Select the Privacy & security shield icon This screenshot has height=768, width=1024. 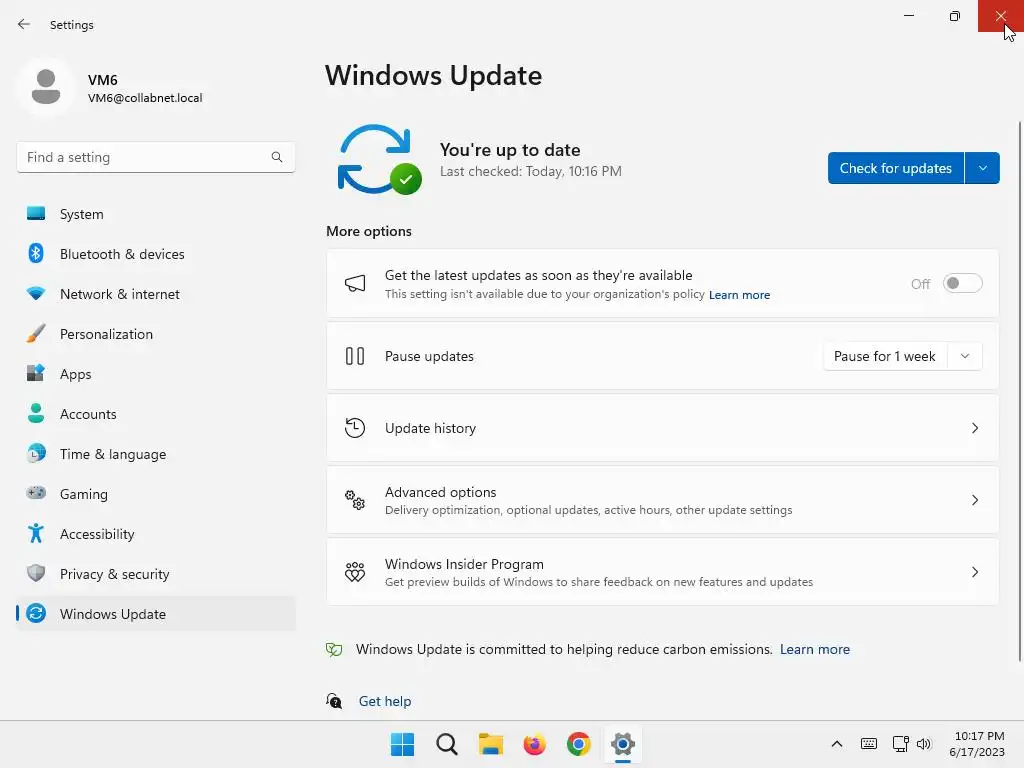point(36,573)
